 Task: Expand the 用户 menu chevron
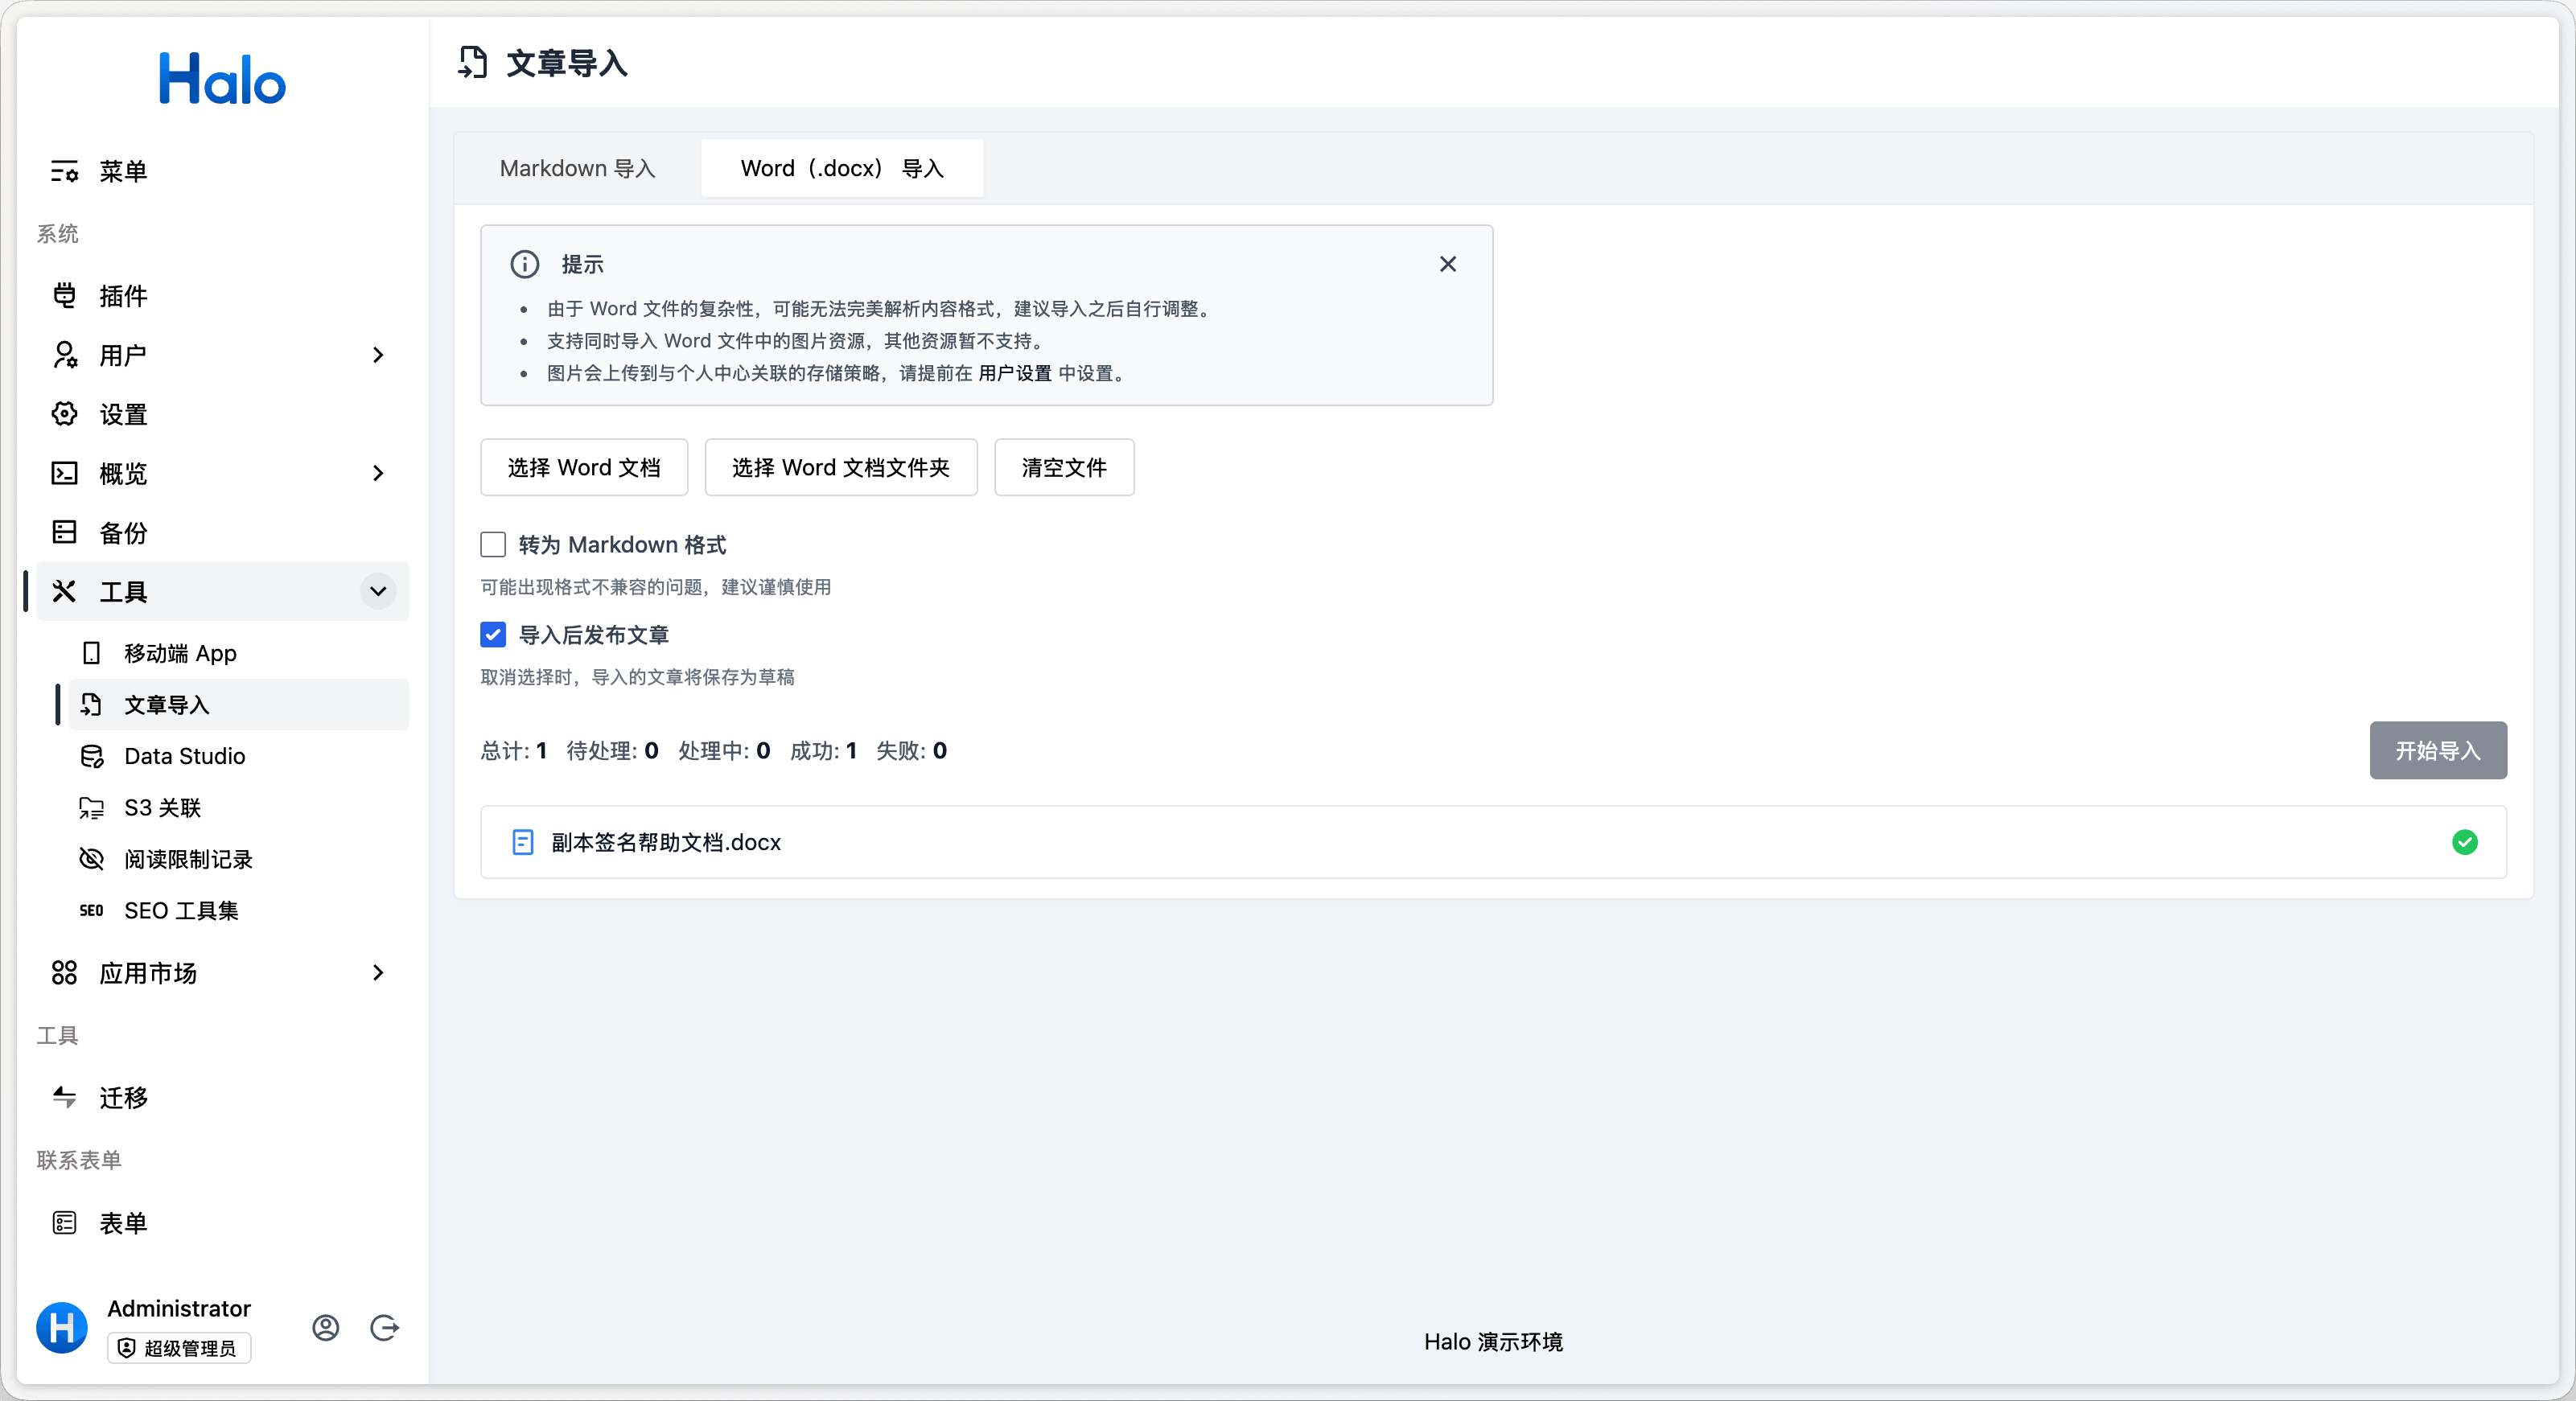[x=378, y=355]
